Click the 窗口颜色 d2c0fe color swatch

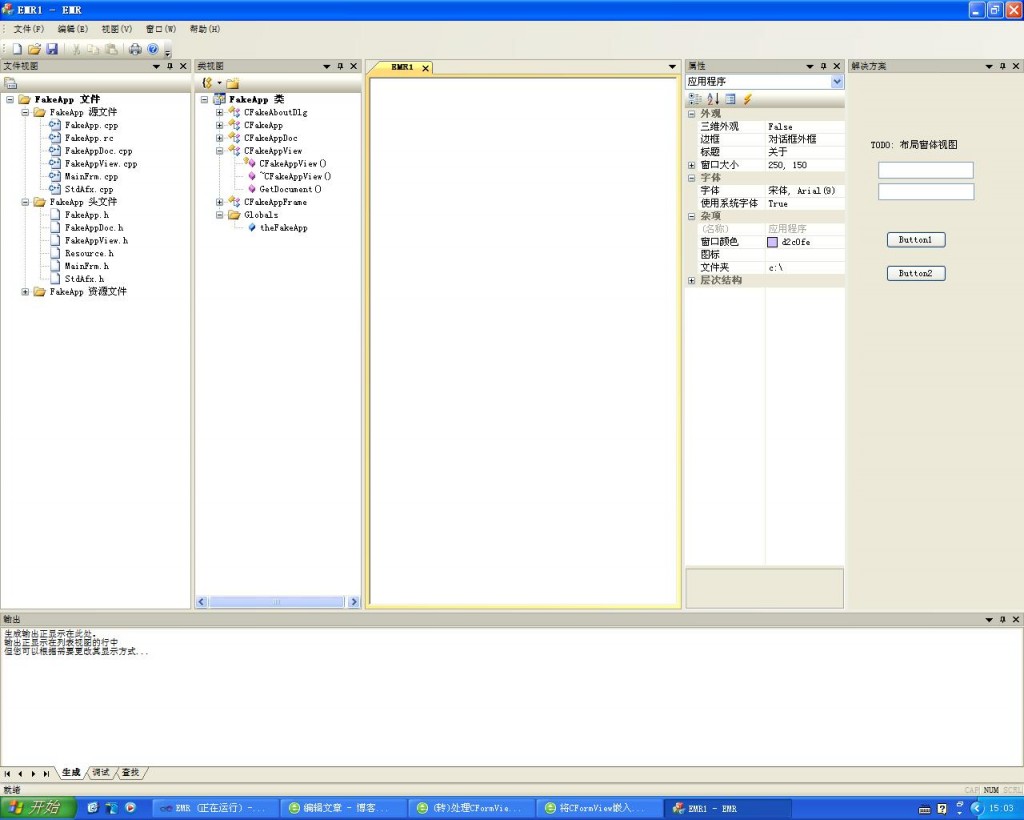click(x=773, y=242)
